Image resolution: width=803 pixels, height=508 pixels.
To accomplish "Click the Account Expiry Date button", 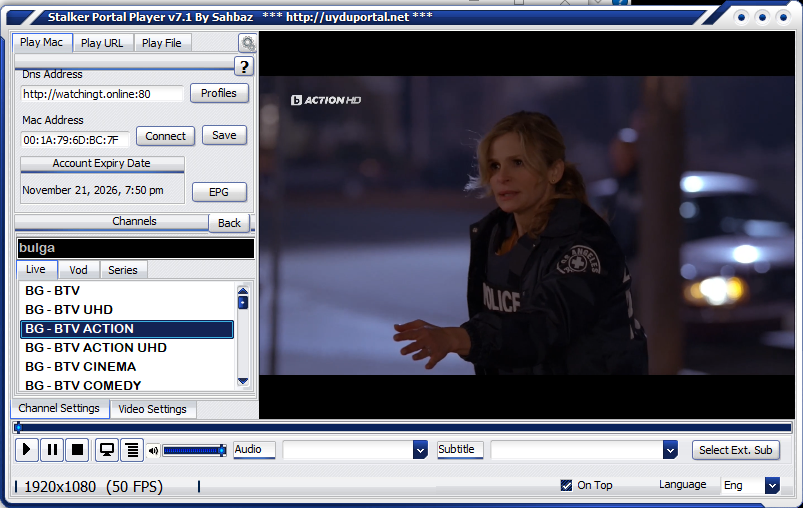I will click(102, 163).
